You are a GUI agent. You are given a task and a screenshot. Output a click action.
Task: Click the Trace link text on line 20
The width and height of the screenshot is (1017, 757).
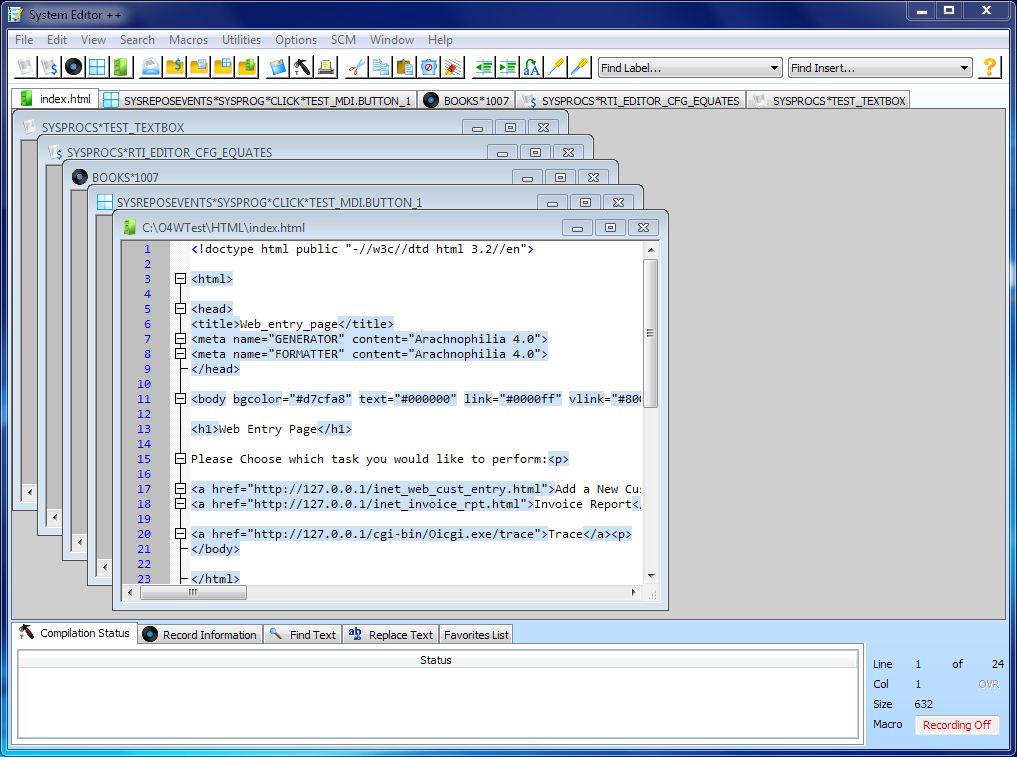(566, 534)
